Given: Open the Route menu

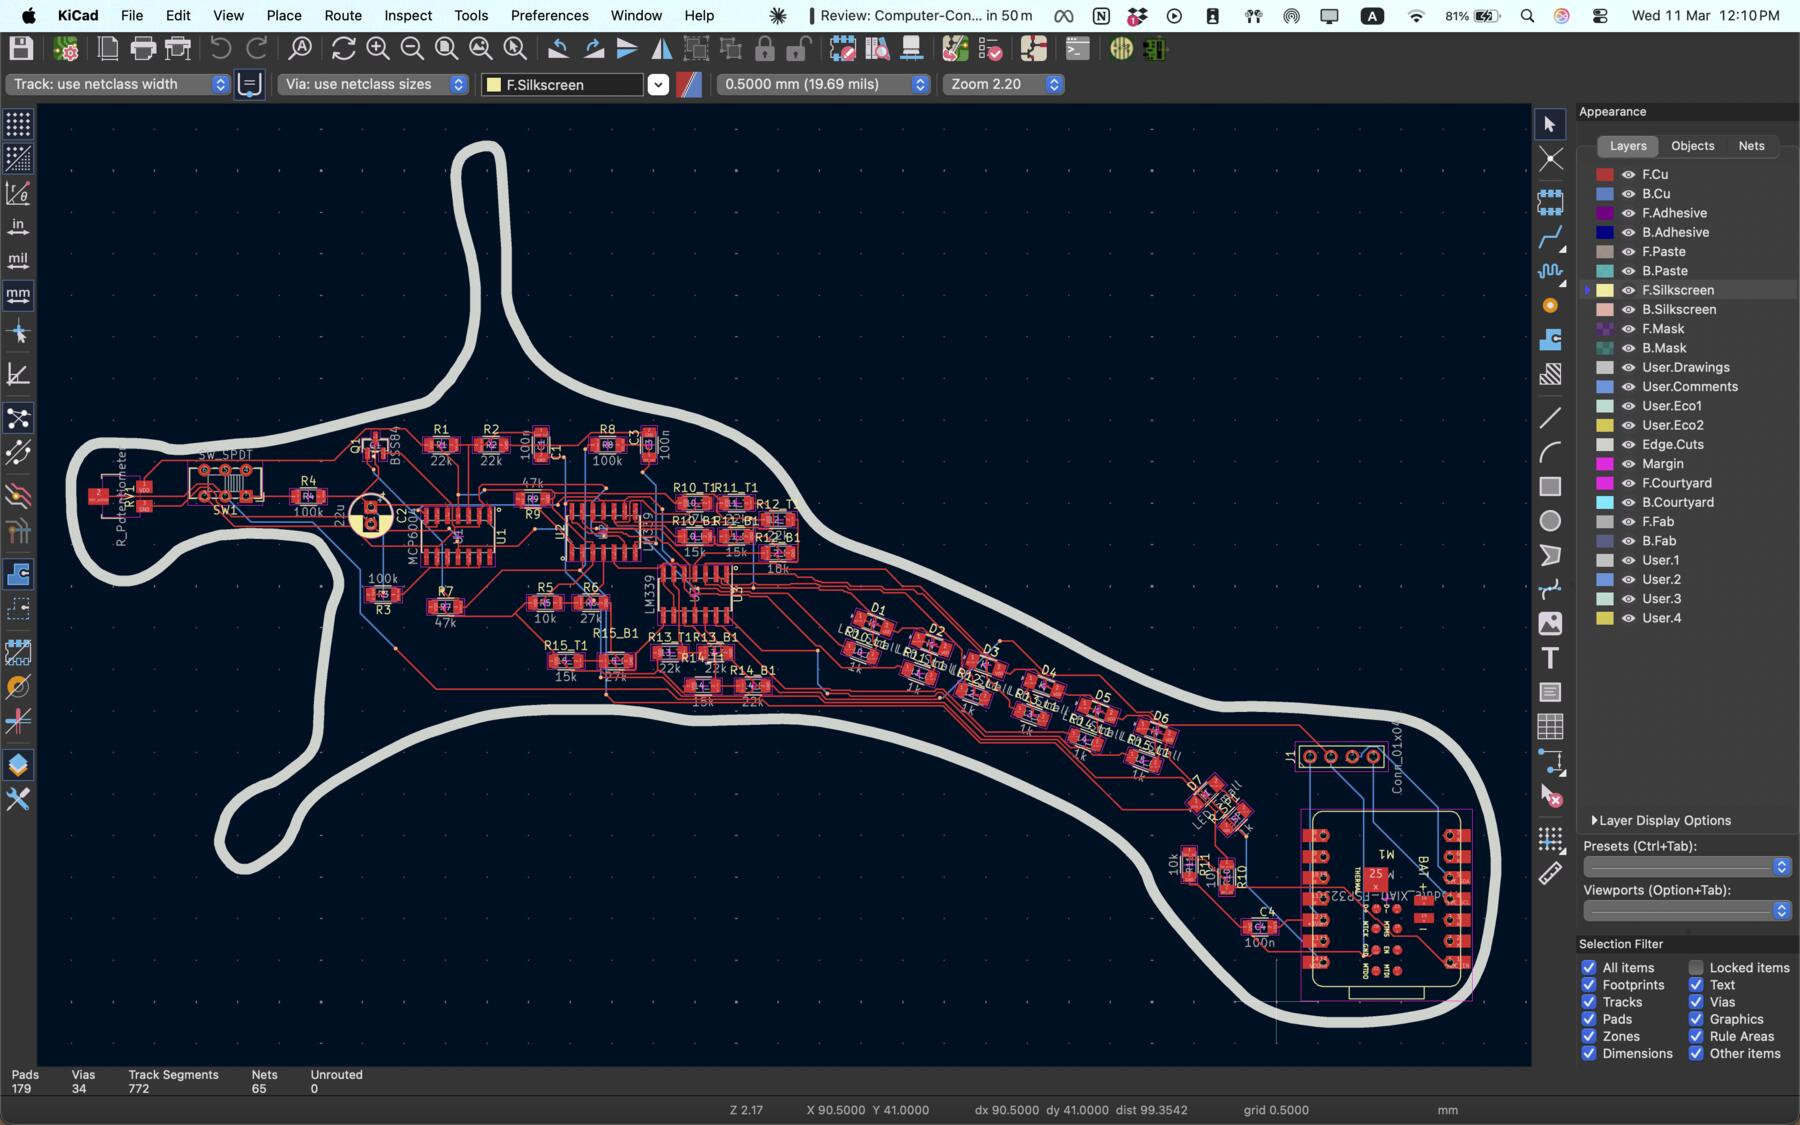Looking at the screenshot, I should point(343,15).
